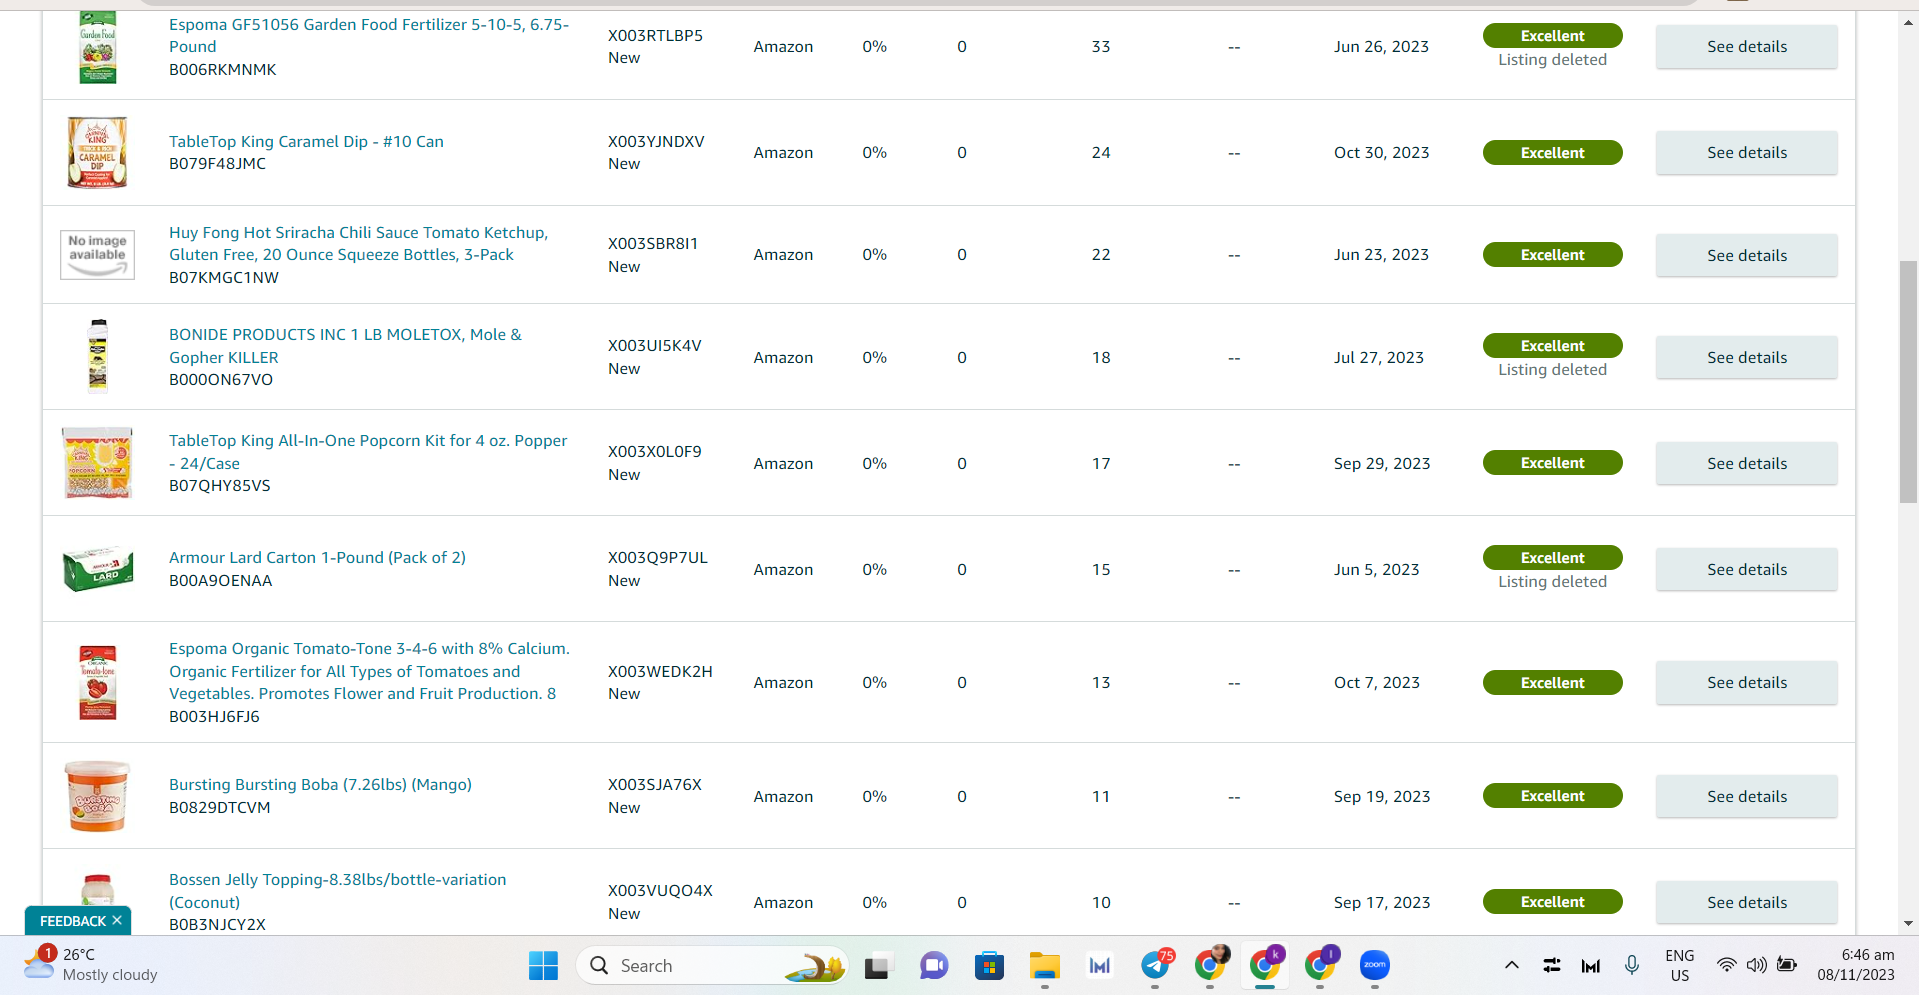Click the Excellent badge for Armour Lard

tap(1552, 557)
